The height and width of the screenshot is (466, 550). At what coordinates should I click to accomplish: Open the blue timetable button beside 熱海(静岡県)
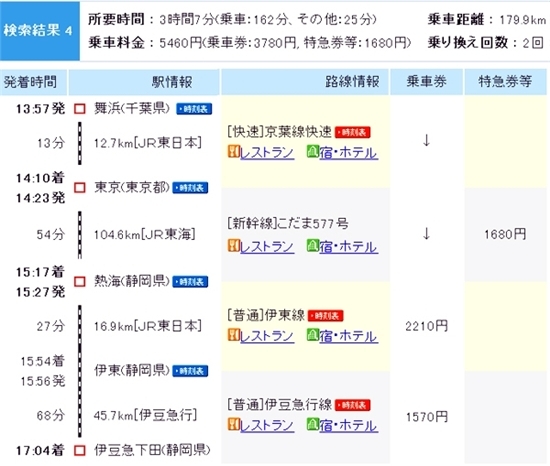pos(190,282)
